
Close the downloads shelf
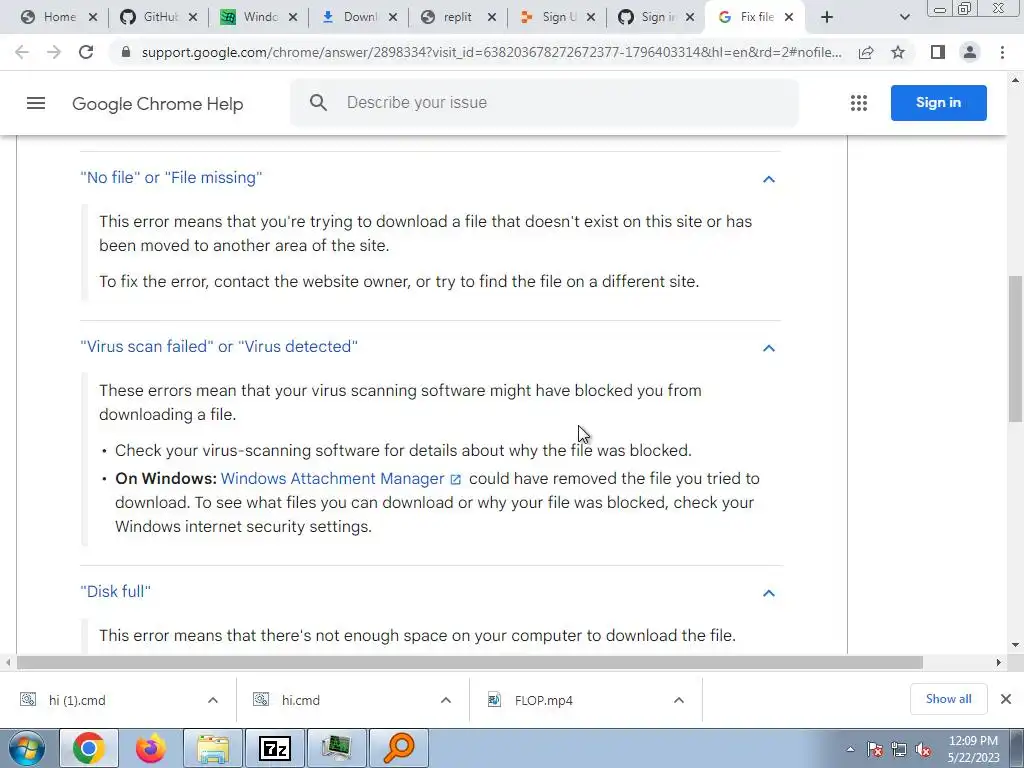[1006, 699]
